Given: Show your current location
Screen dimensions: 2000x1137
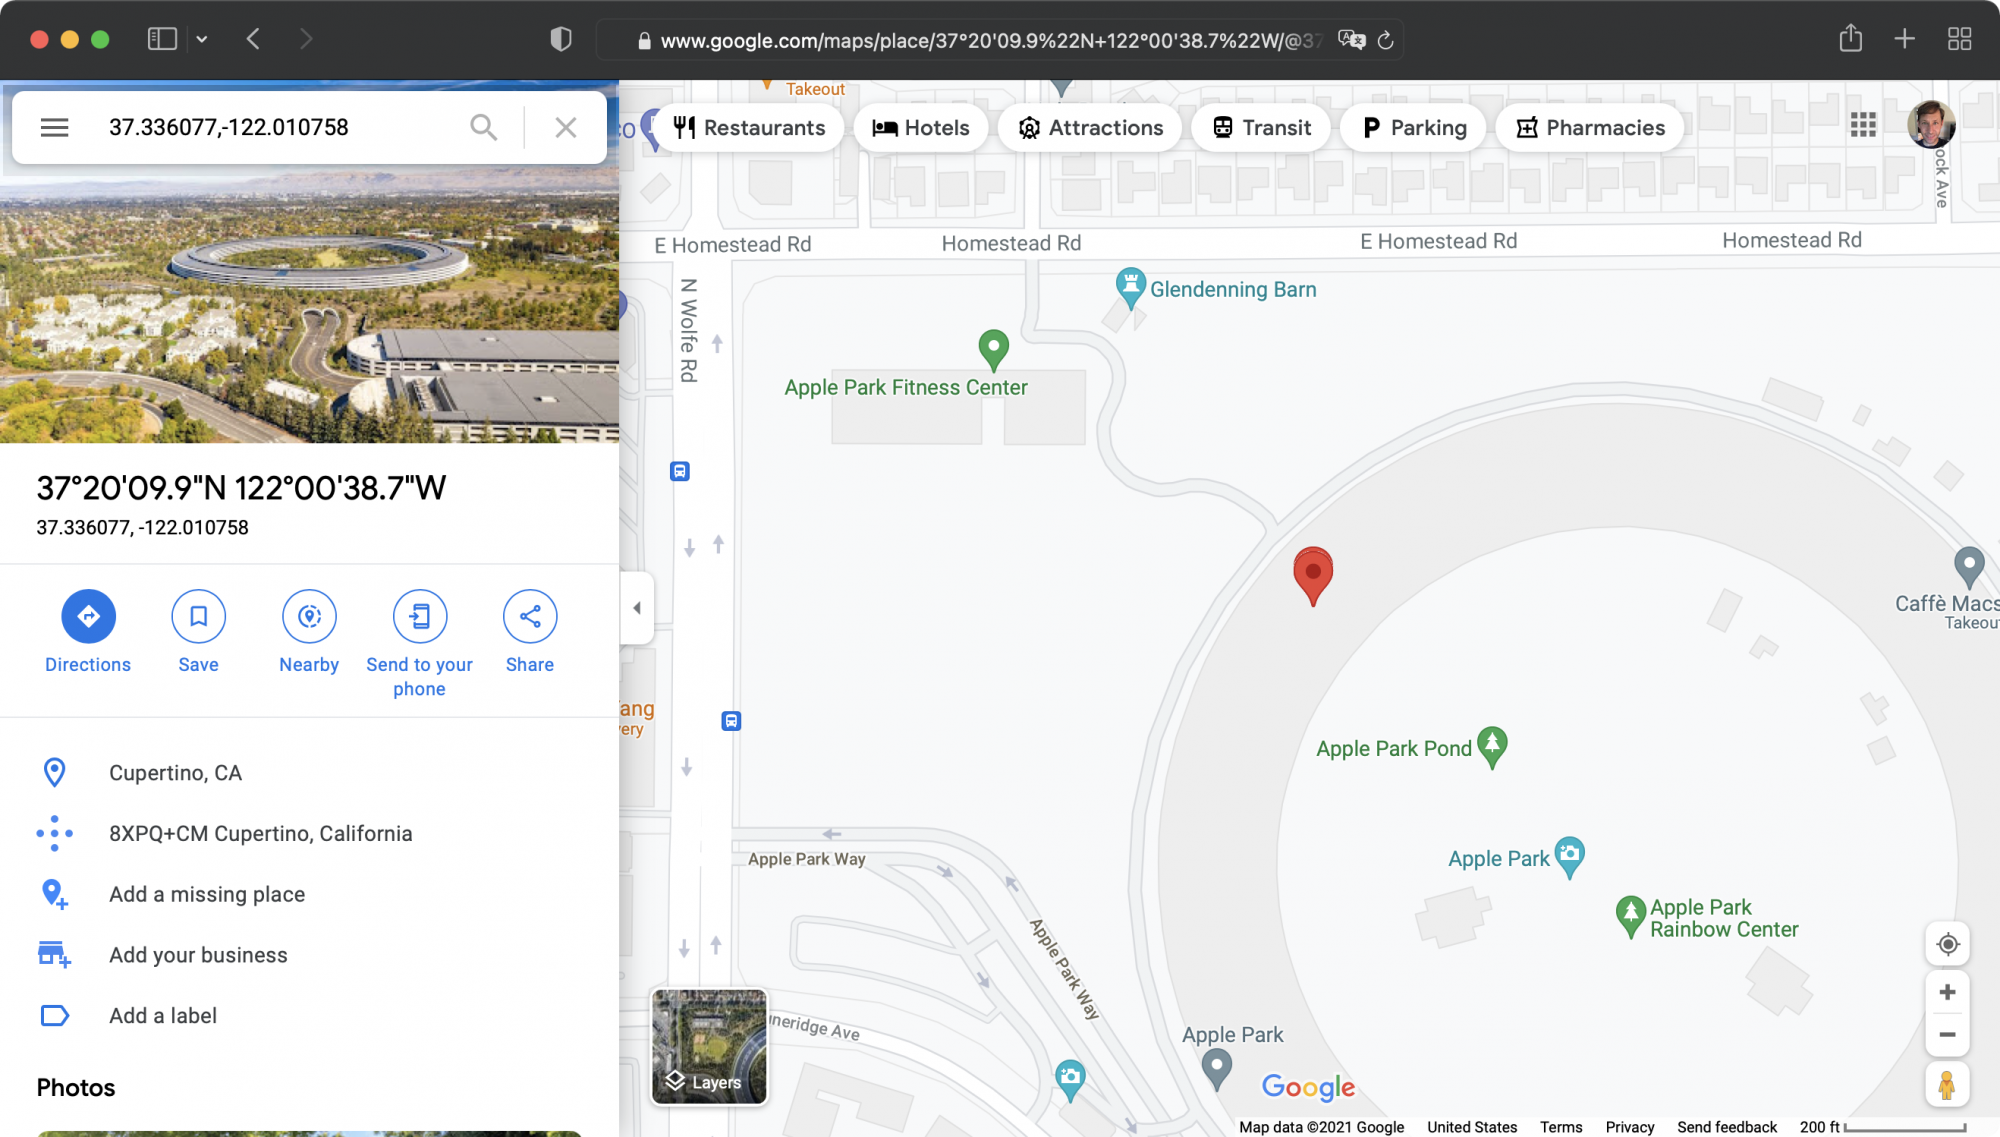Looking at the screenshot, I should point(1947,944).
